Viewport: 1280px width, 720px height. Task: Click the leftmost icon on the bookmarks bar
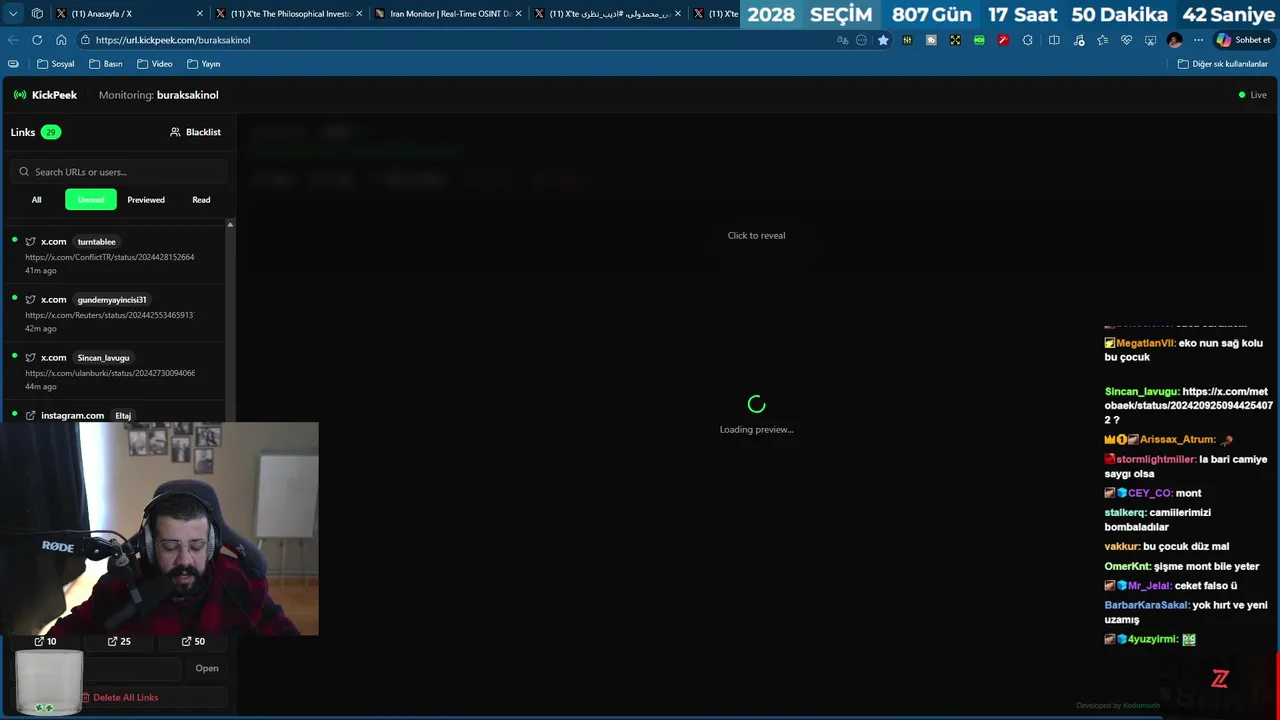point(13,64)
